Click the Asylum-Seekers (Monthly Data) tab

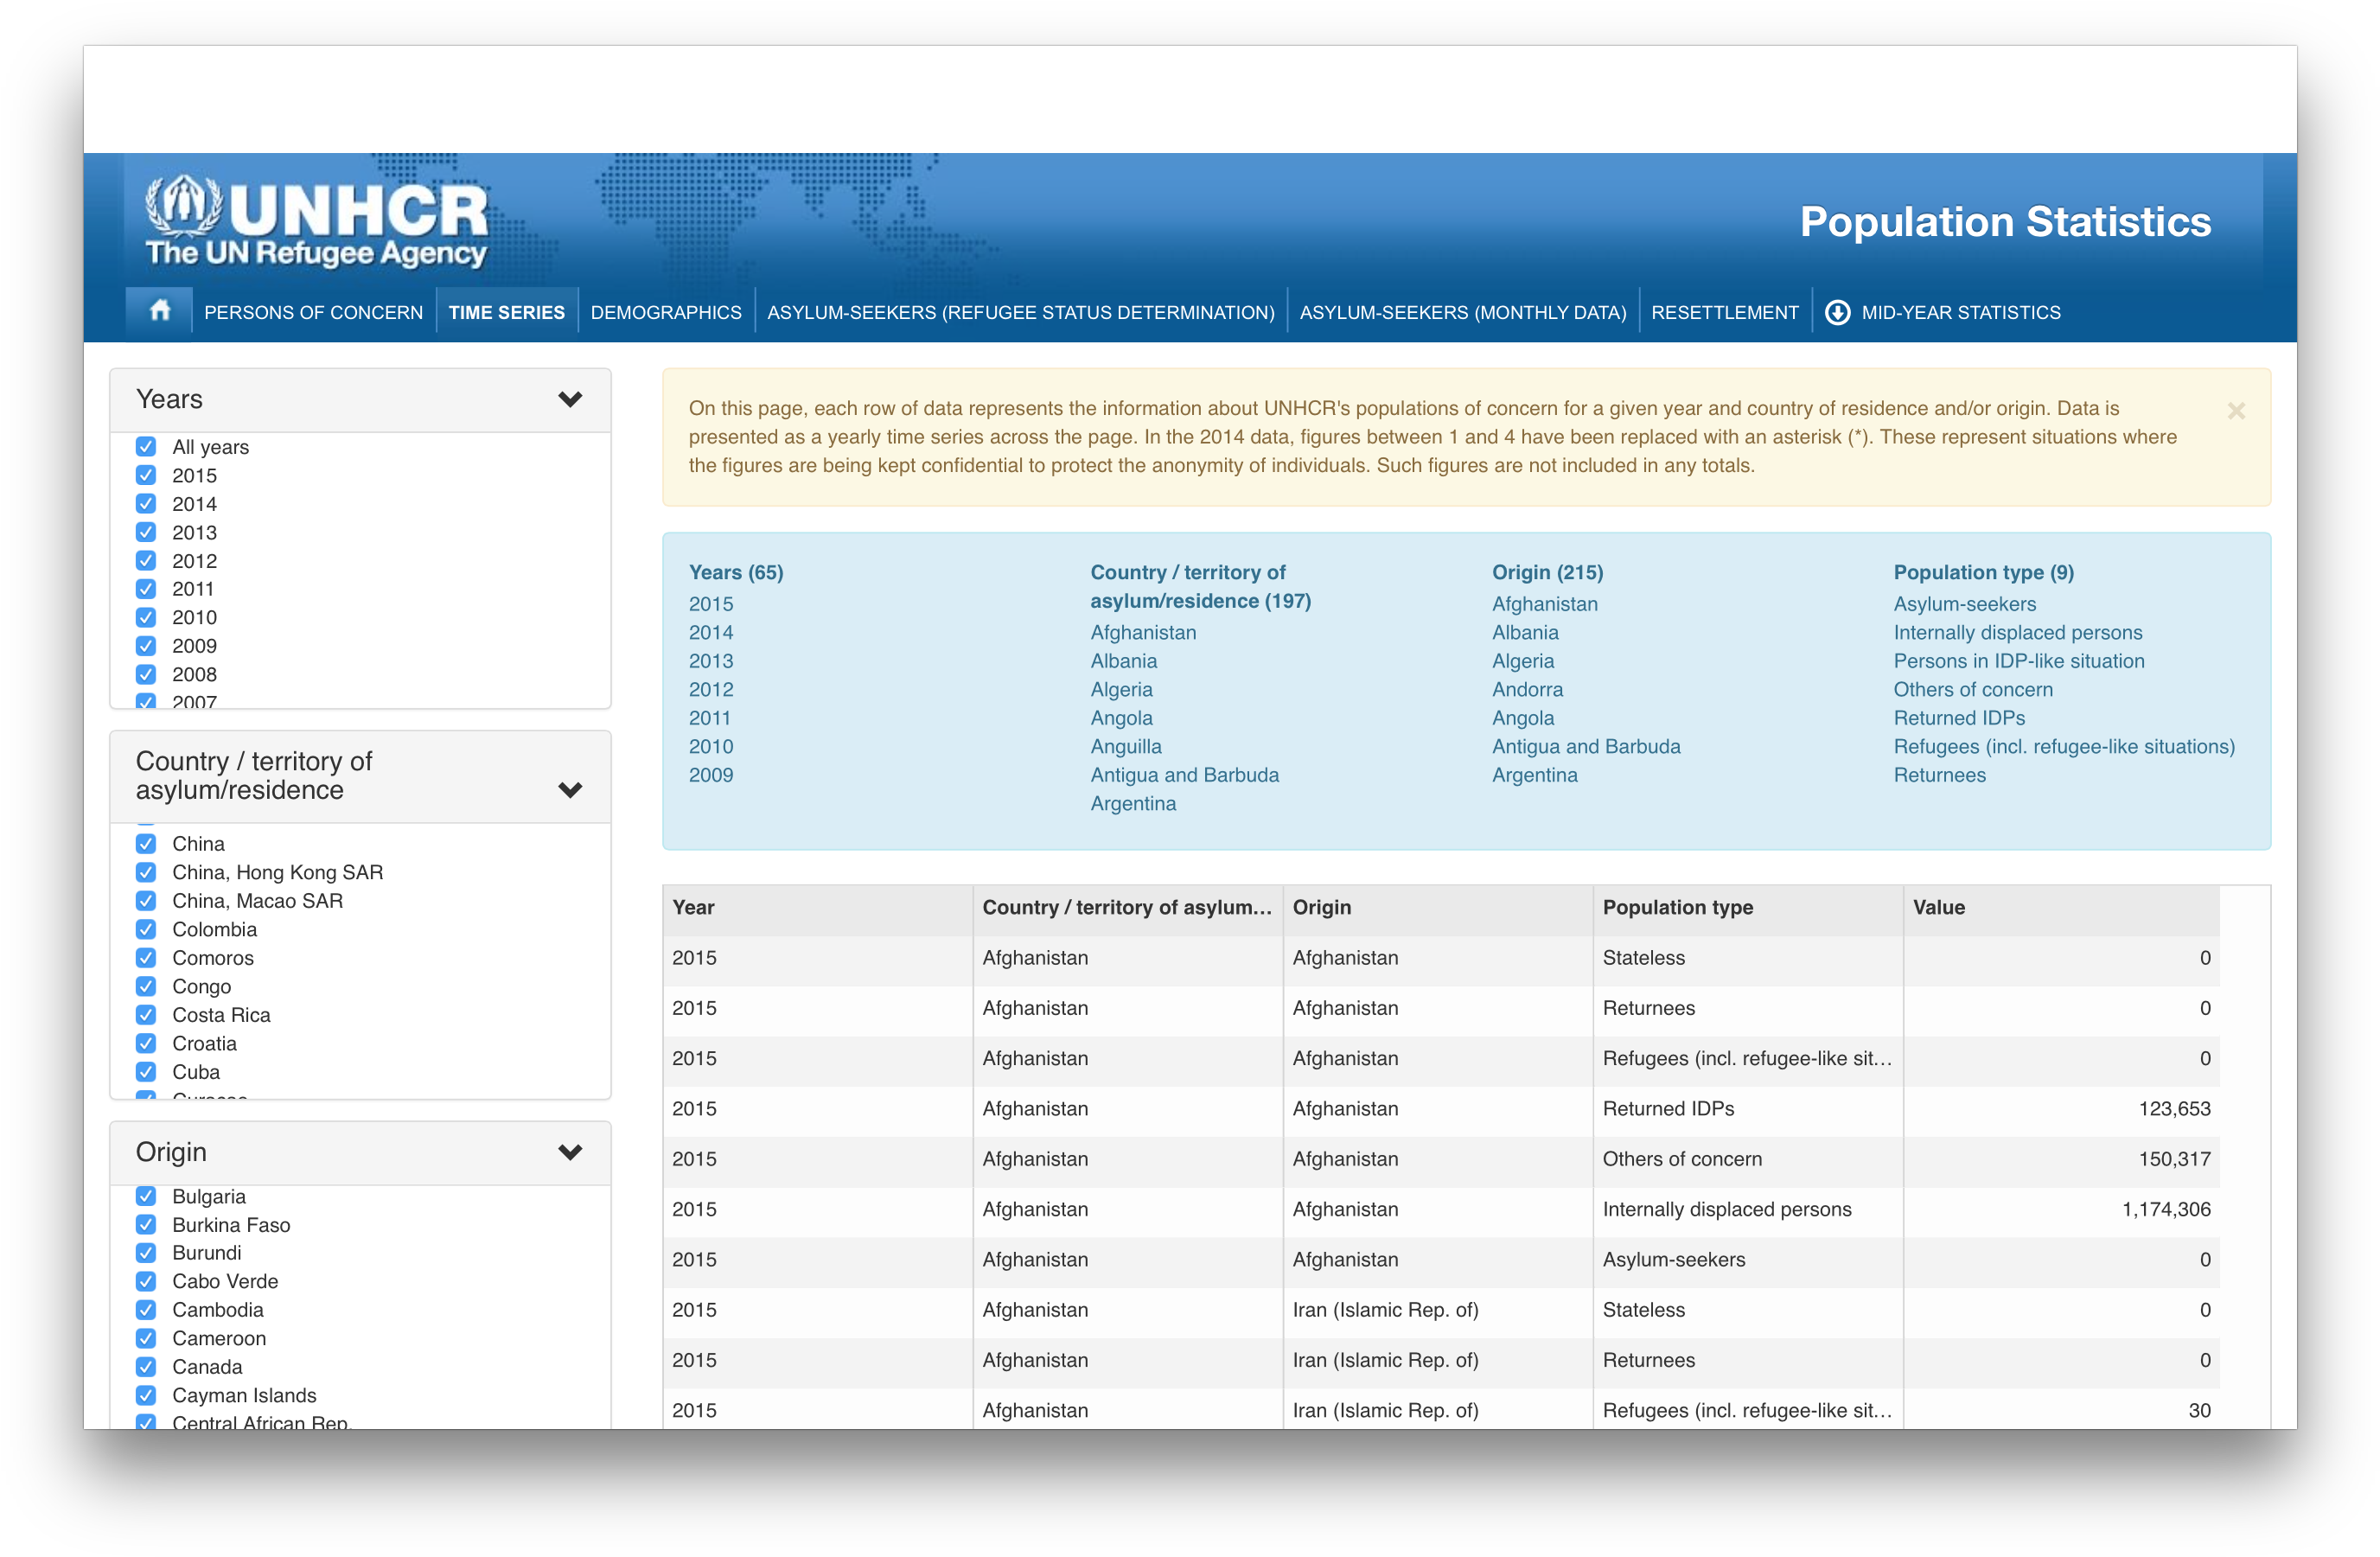coord(1462,312)
